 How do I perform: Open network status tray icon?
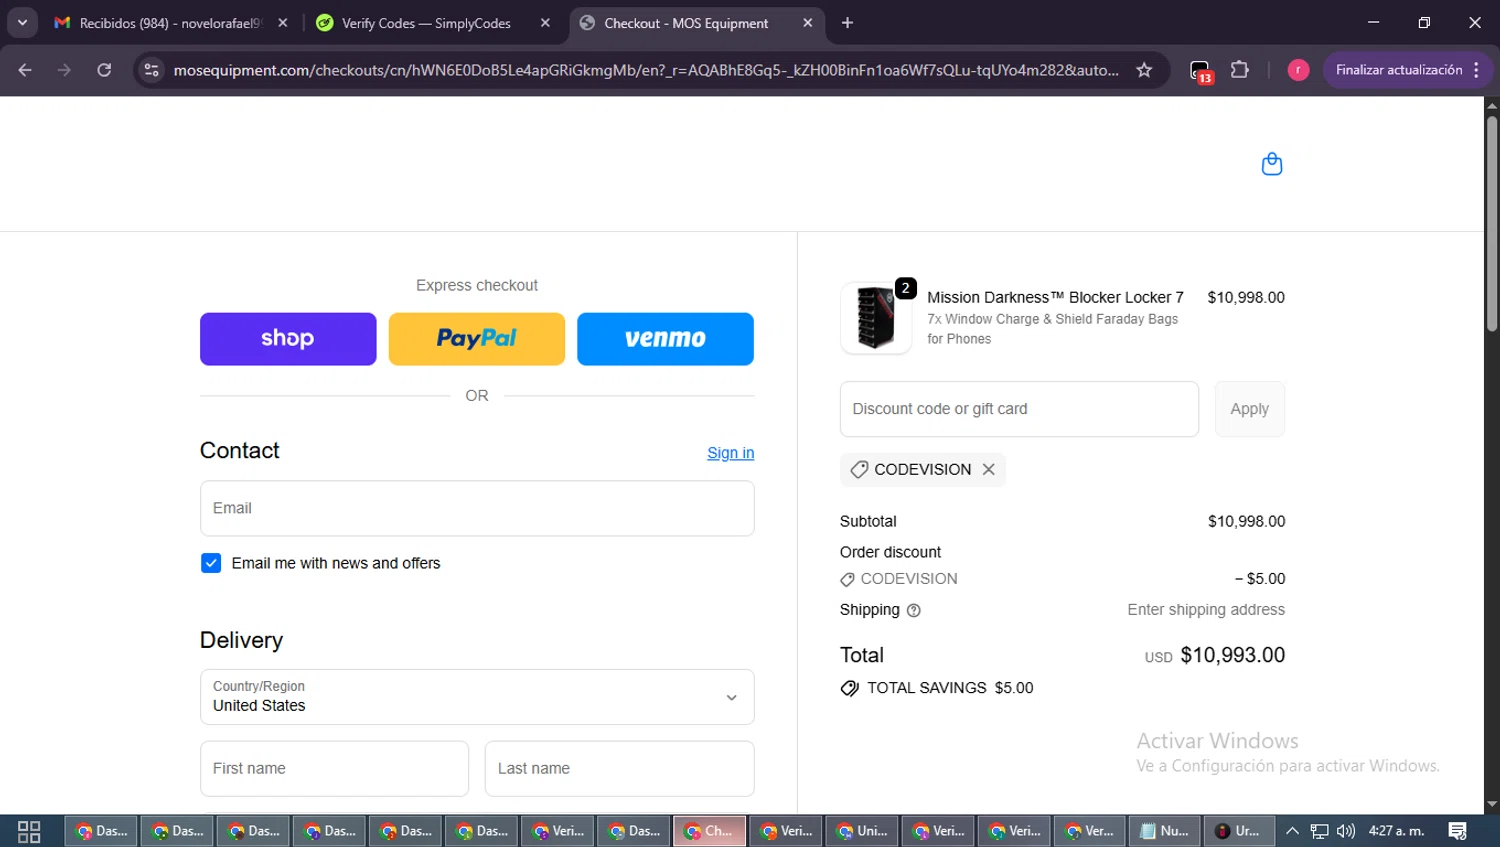point(1320,831)
